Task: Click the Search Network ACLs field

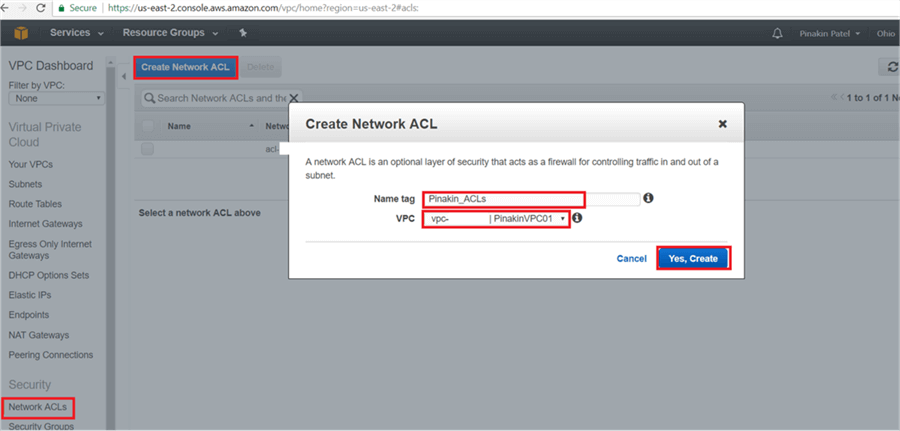Action: click(222, 98)
